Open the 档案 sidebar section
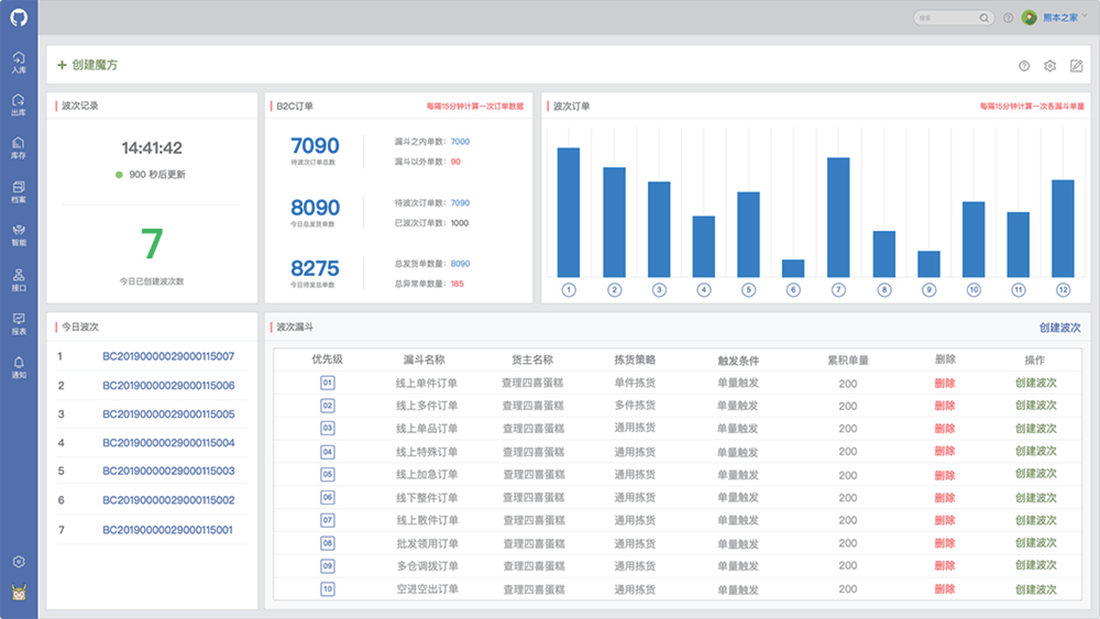1100x619 pixels. (19, 192)
